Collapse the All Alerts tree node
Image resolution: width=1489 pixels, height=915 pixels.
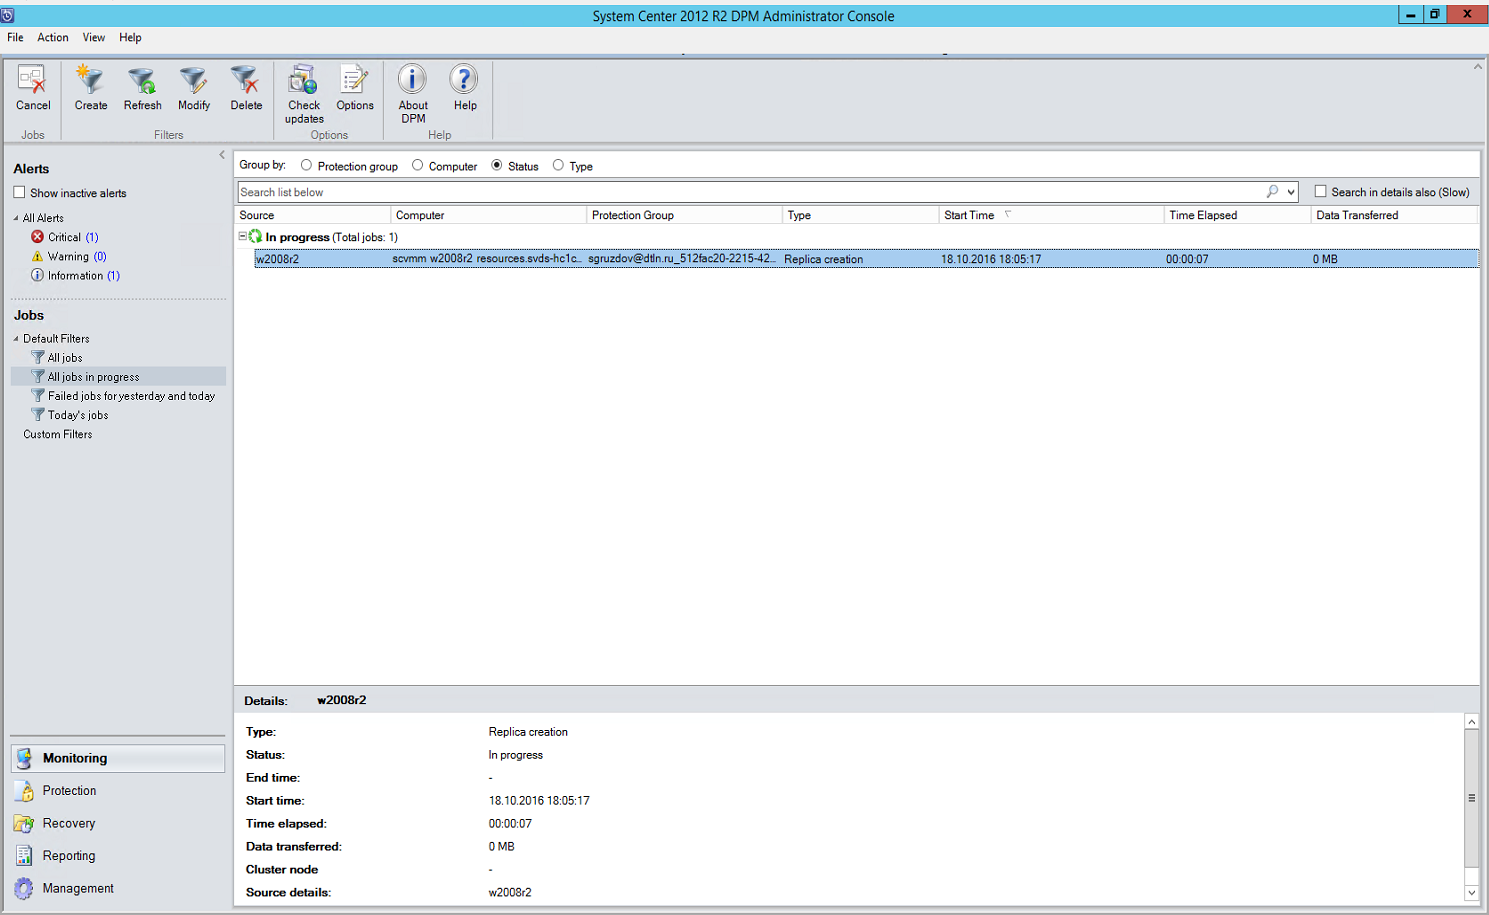tap(16, 218)
